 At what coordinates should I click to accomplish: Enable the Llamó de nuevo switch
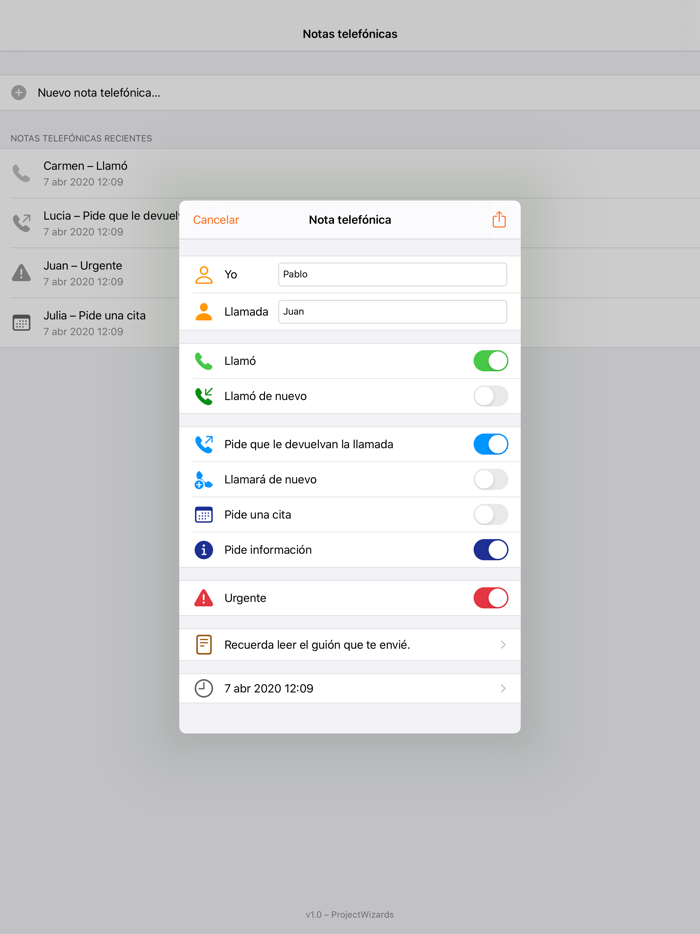click(491, 396)
